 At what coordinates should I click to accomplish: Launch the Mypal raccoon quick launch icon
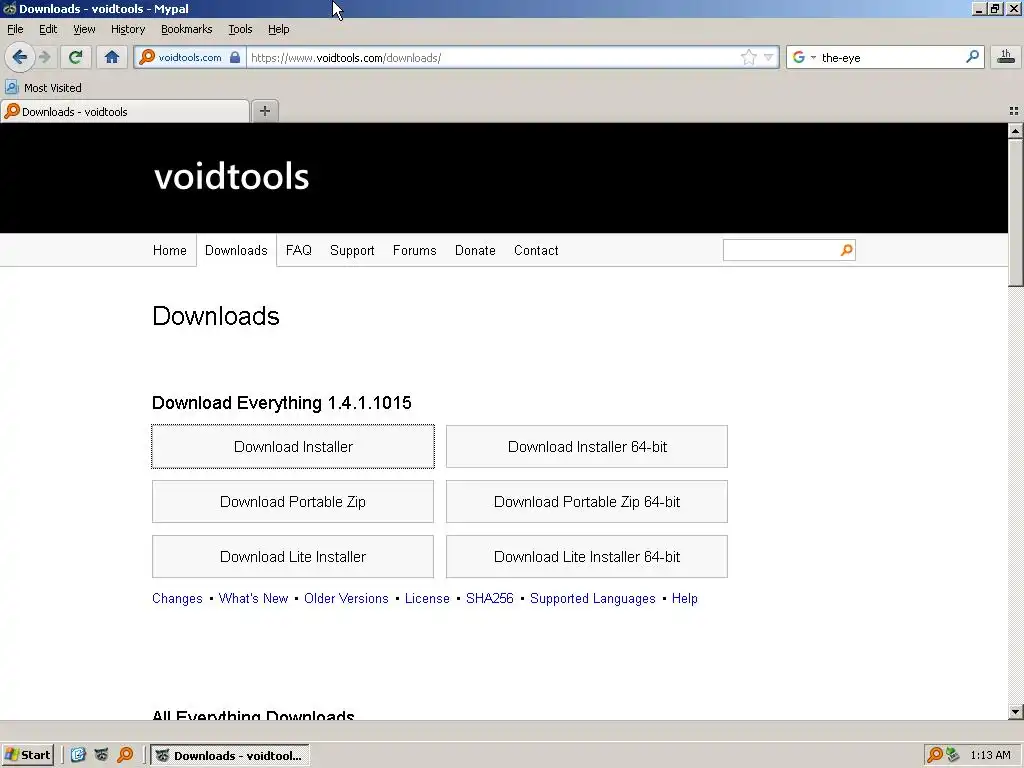coord(101,755)
